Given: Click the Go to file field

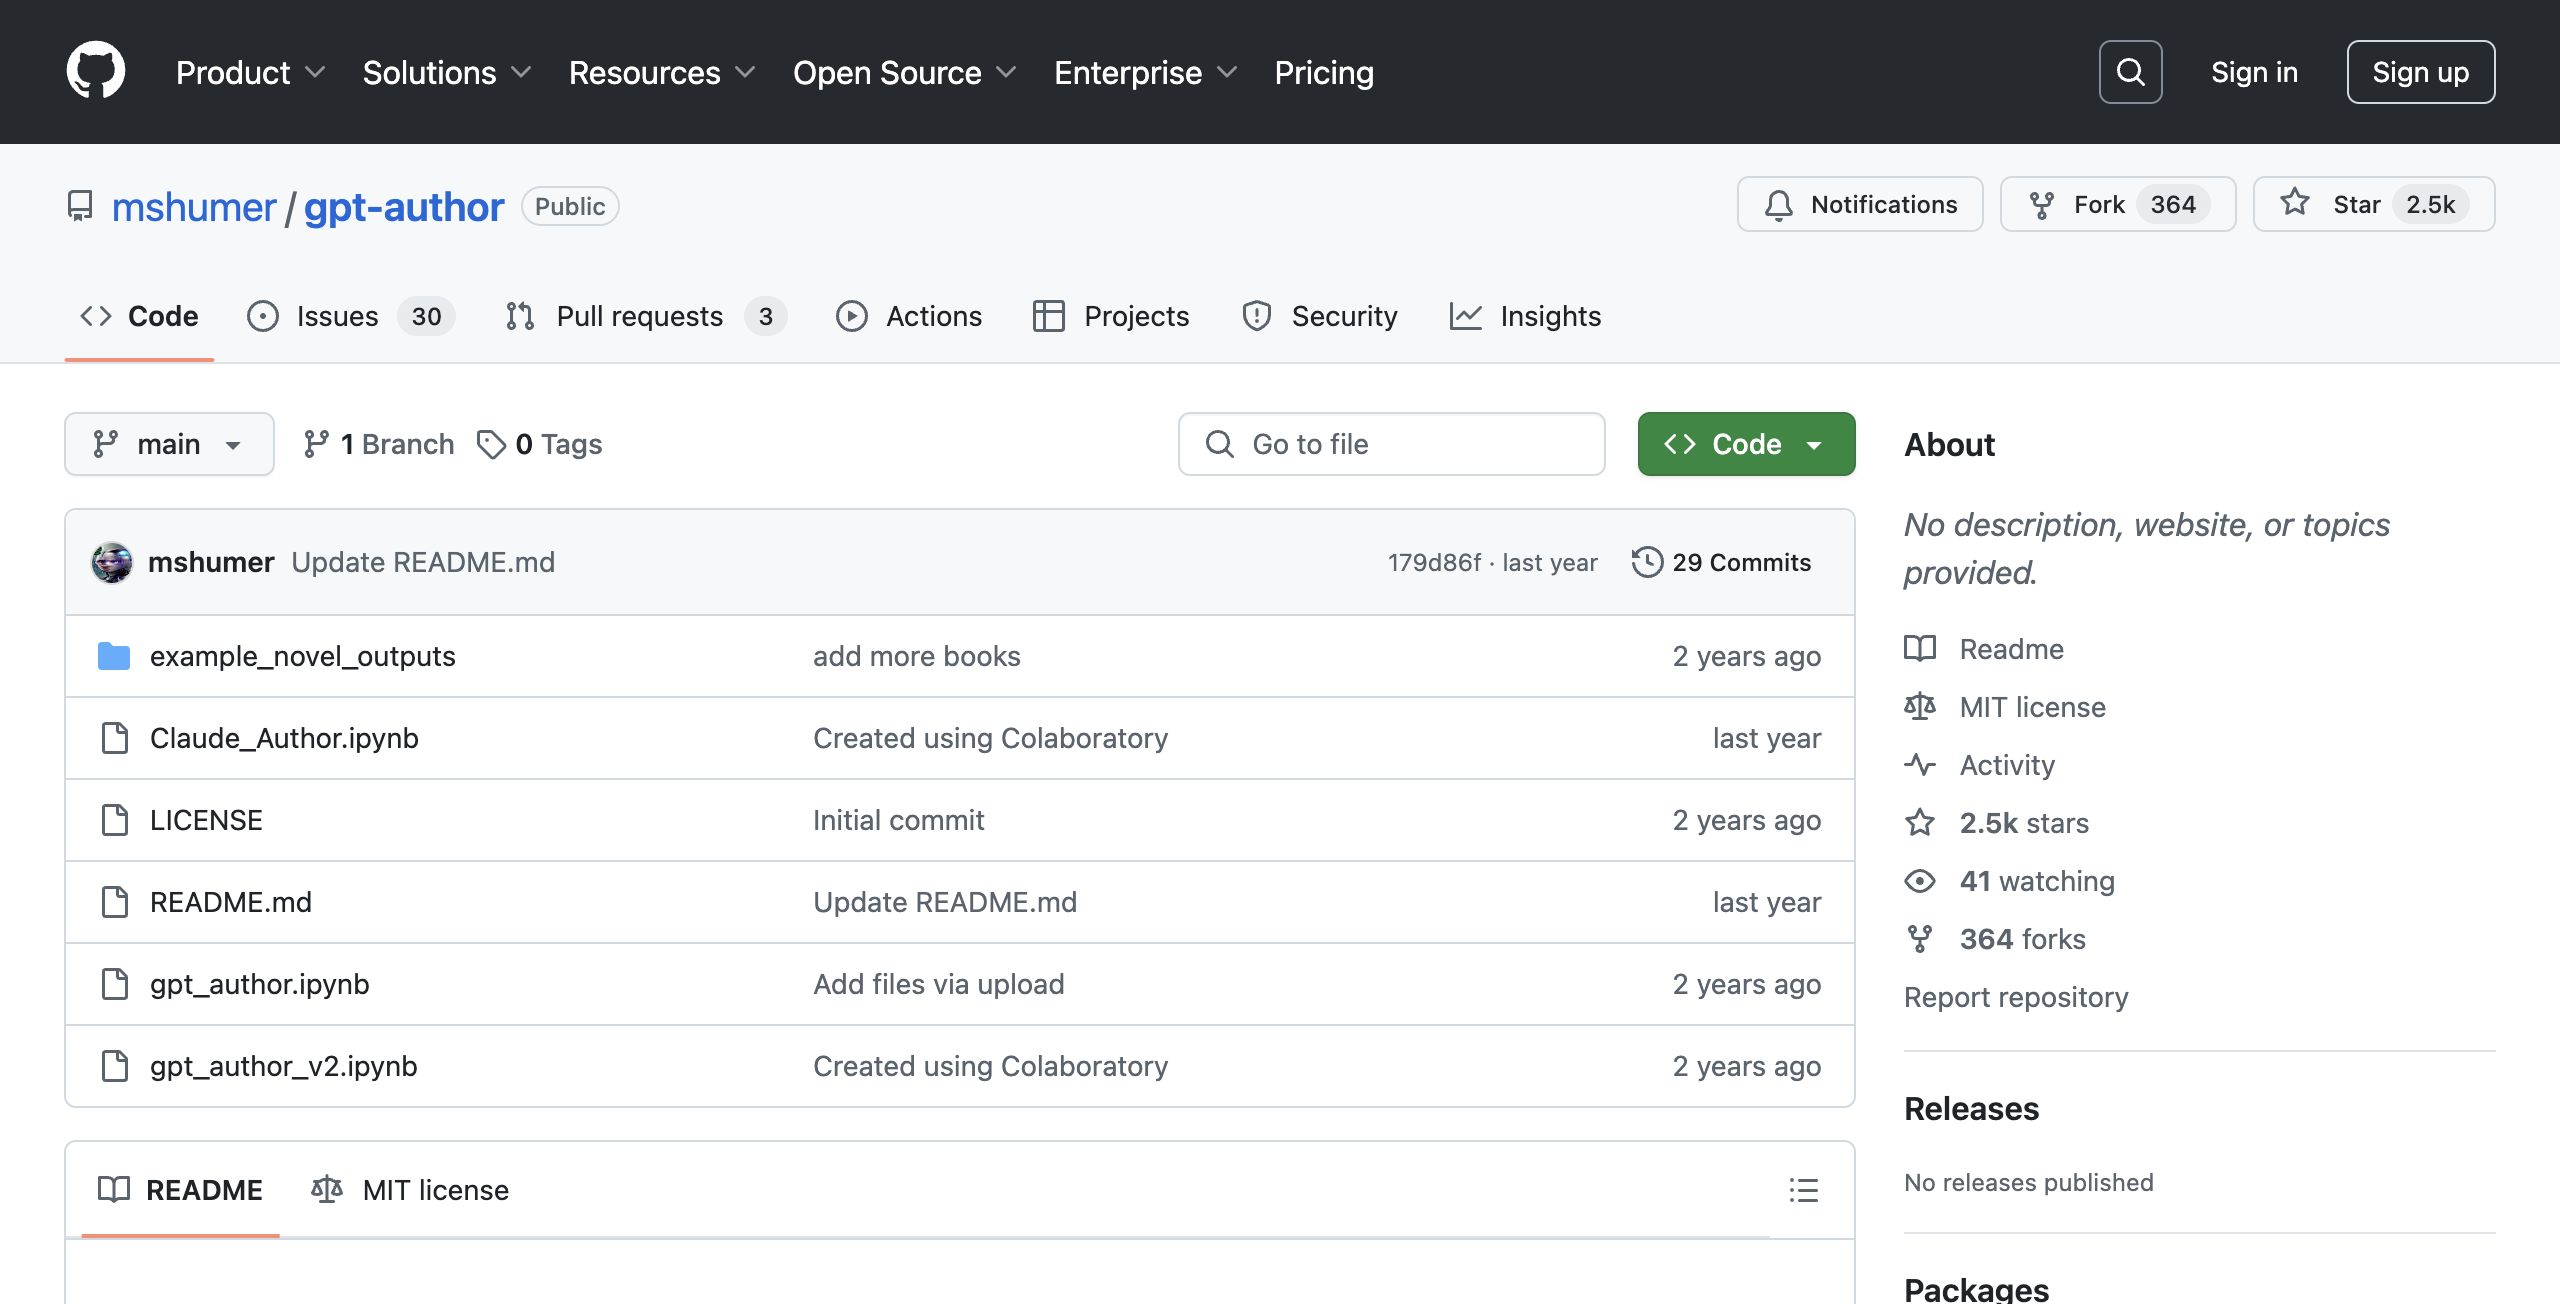Looking at the screenshot, I should (1391, 444).
